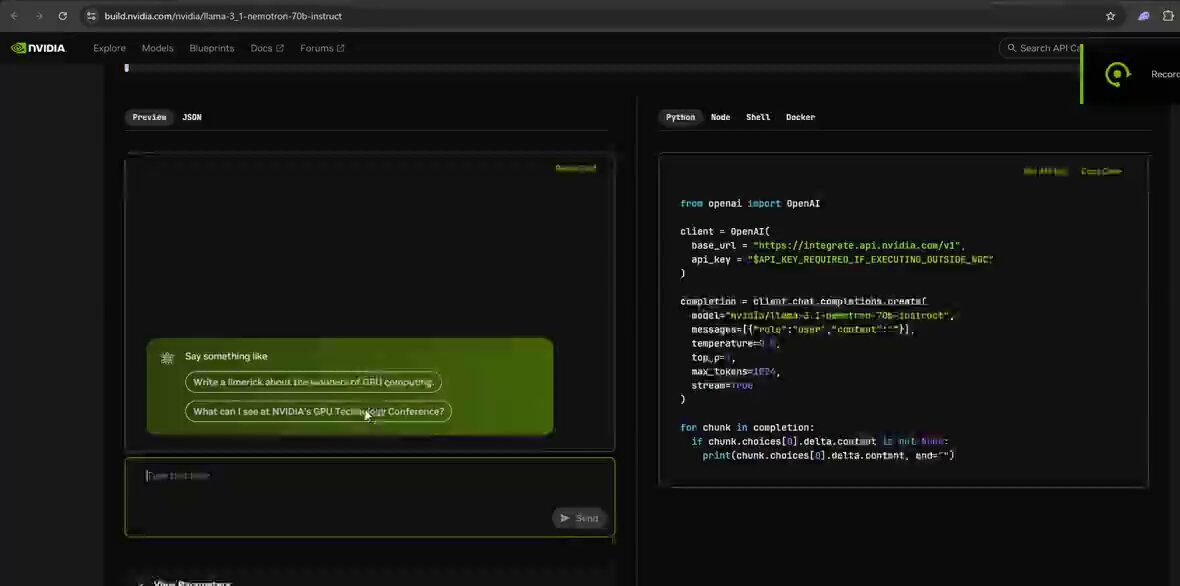Image resolution: width=1180 pixels, height=586 pixels.
Task: Click the purple extension icon in the toolbar
Action: [x=1144, y=16]
